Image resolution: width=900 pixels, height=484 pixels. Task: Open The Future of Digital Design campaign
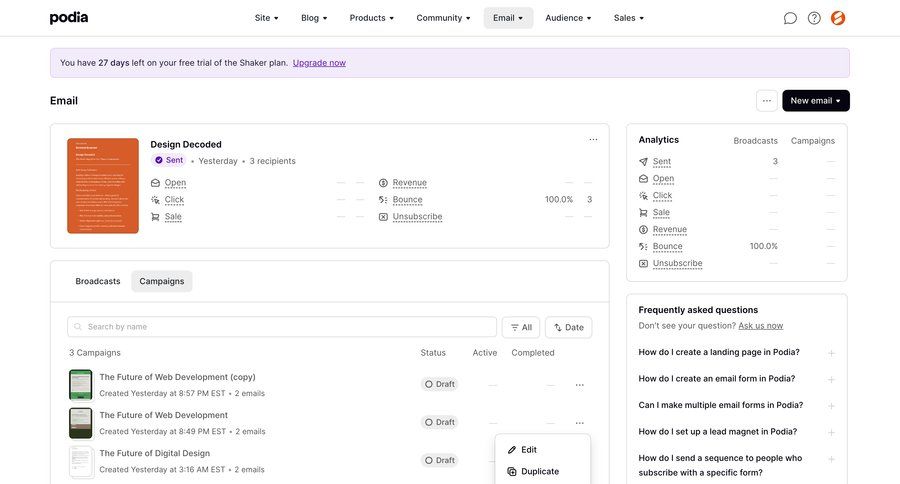(x=154, y=454)
